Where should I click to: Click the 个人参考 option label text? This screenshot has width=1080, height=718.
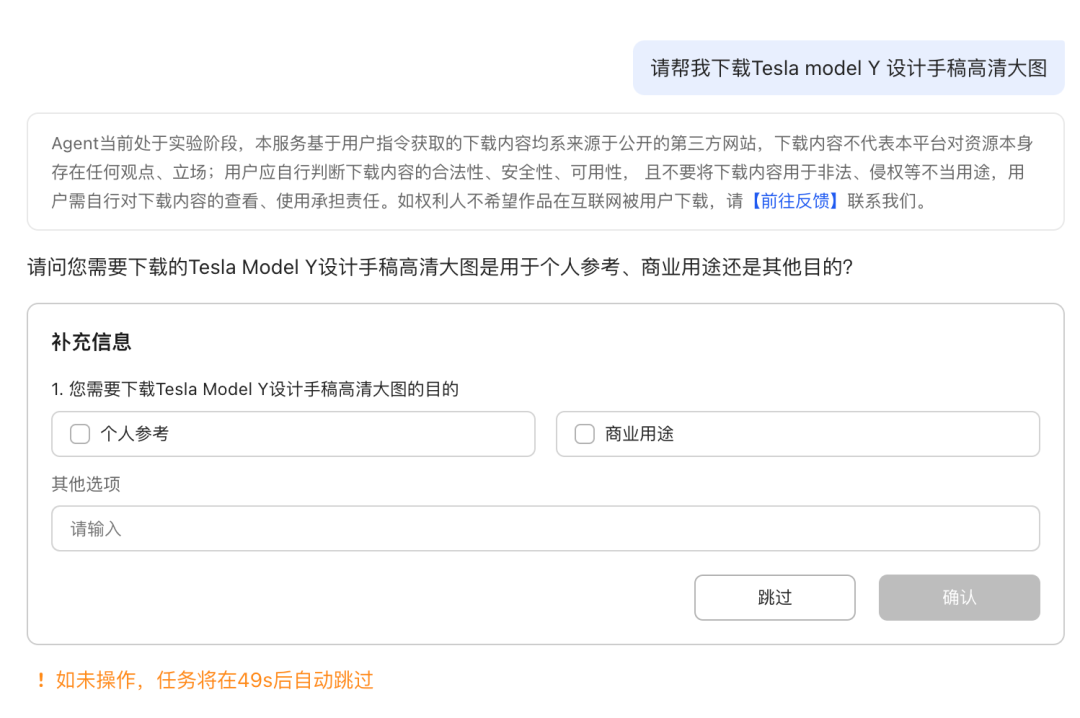134,434
